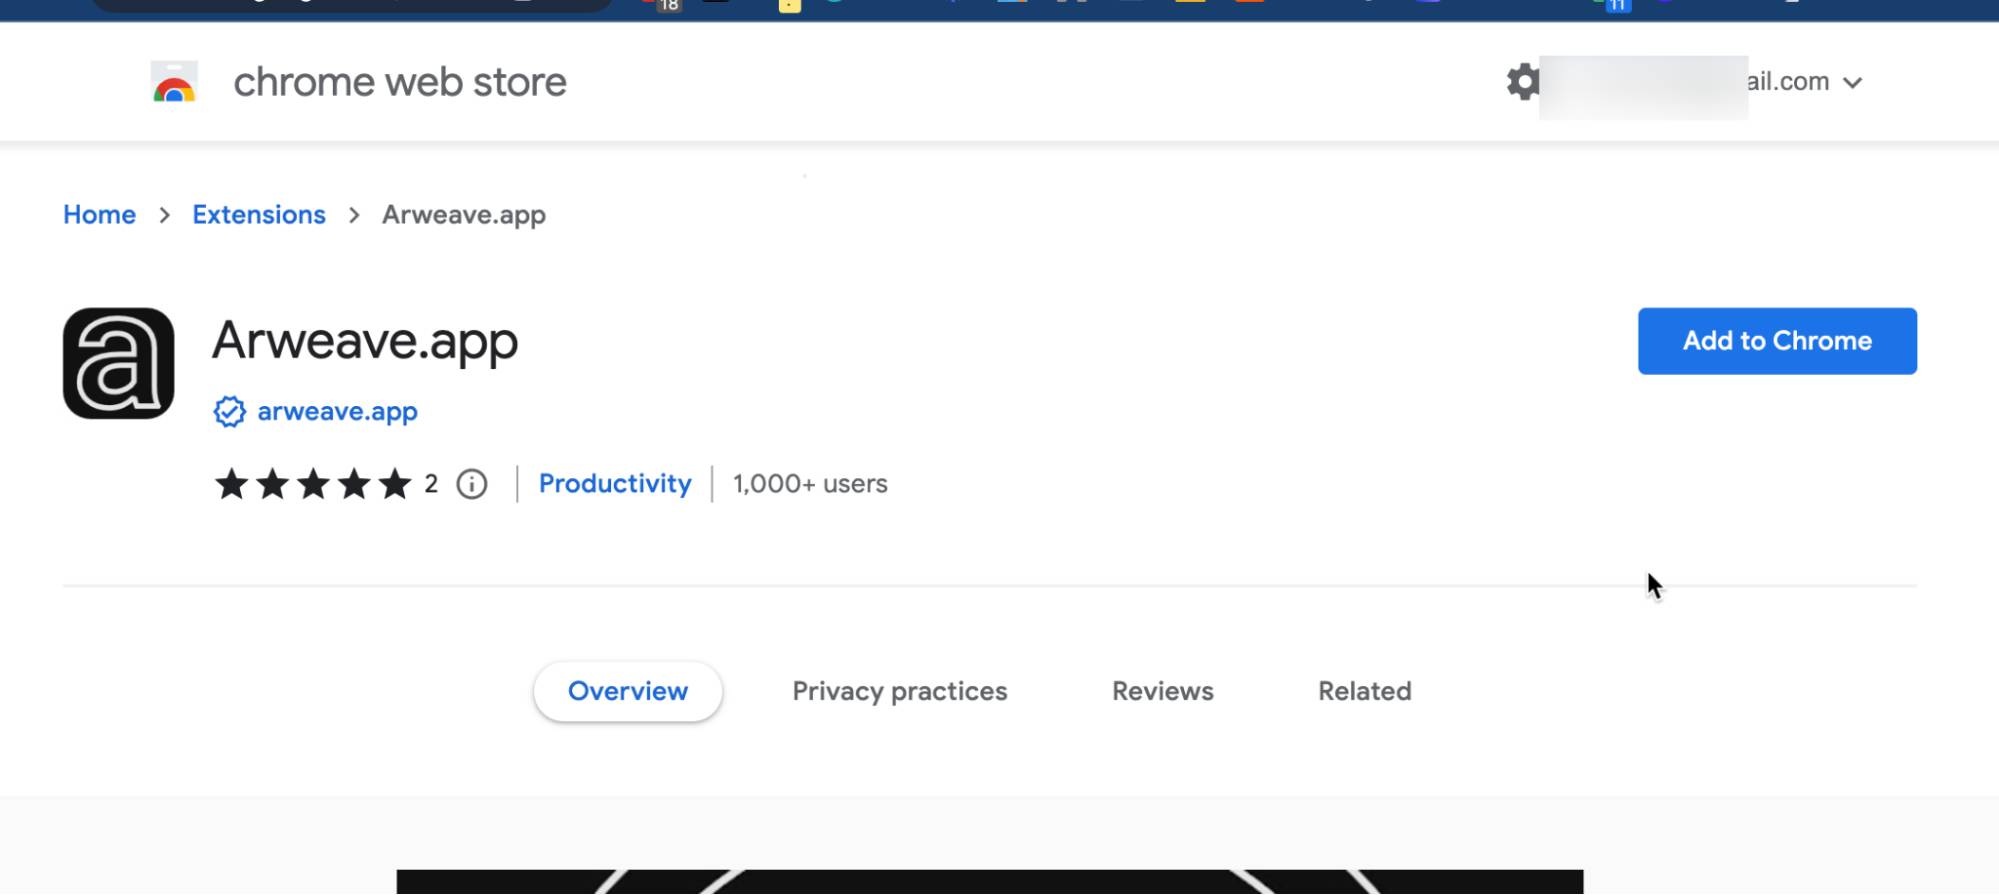Click the extension badge showing 18
This screenshot has width=1999, height=895.
[667, 6]
